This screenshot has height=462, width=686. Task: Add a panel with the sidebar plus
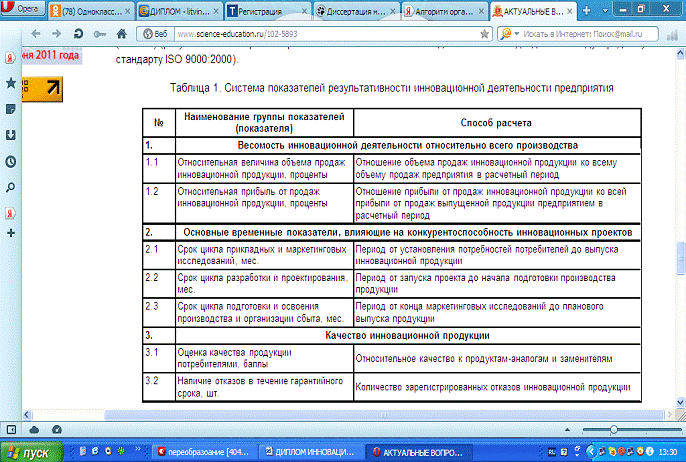point(10,233)
